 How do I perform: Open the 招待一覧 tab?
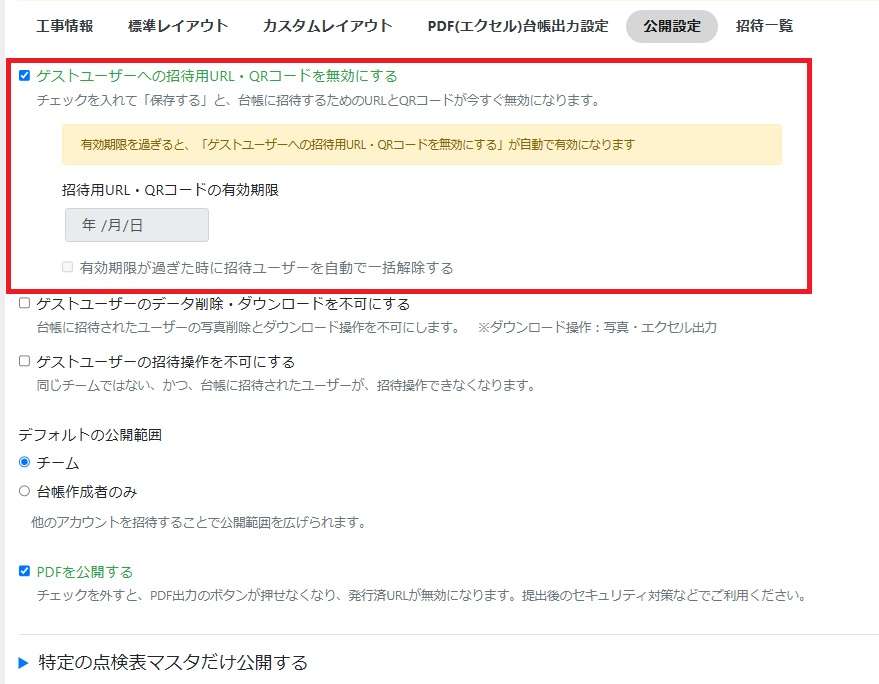point(764,26)
